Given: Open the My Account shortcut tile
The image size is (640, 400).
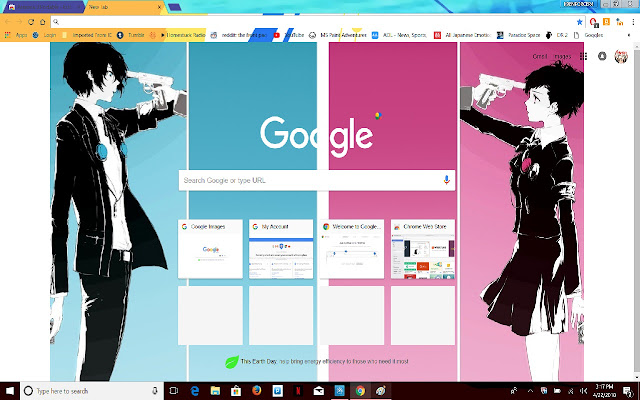Looking at the screenshot, I should [x=281, y=249].
